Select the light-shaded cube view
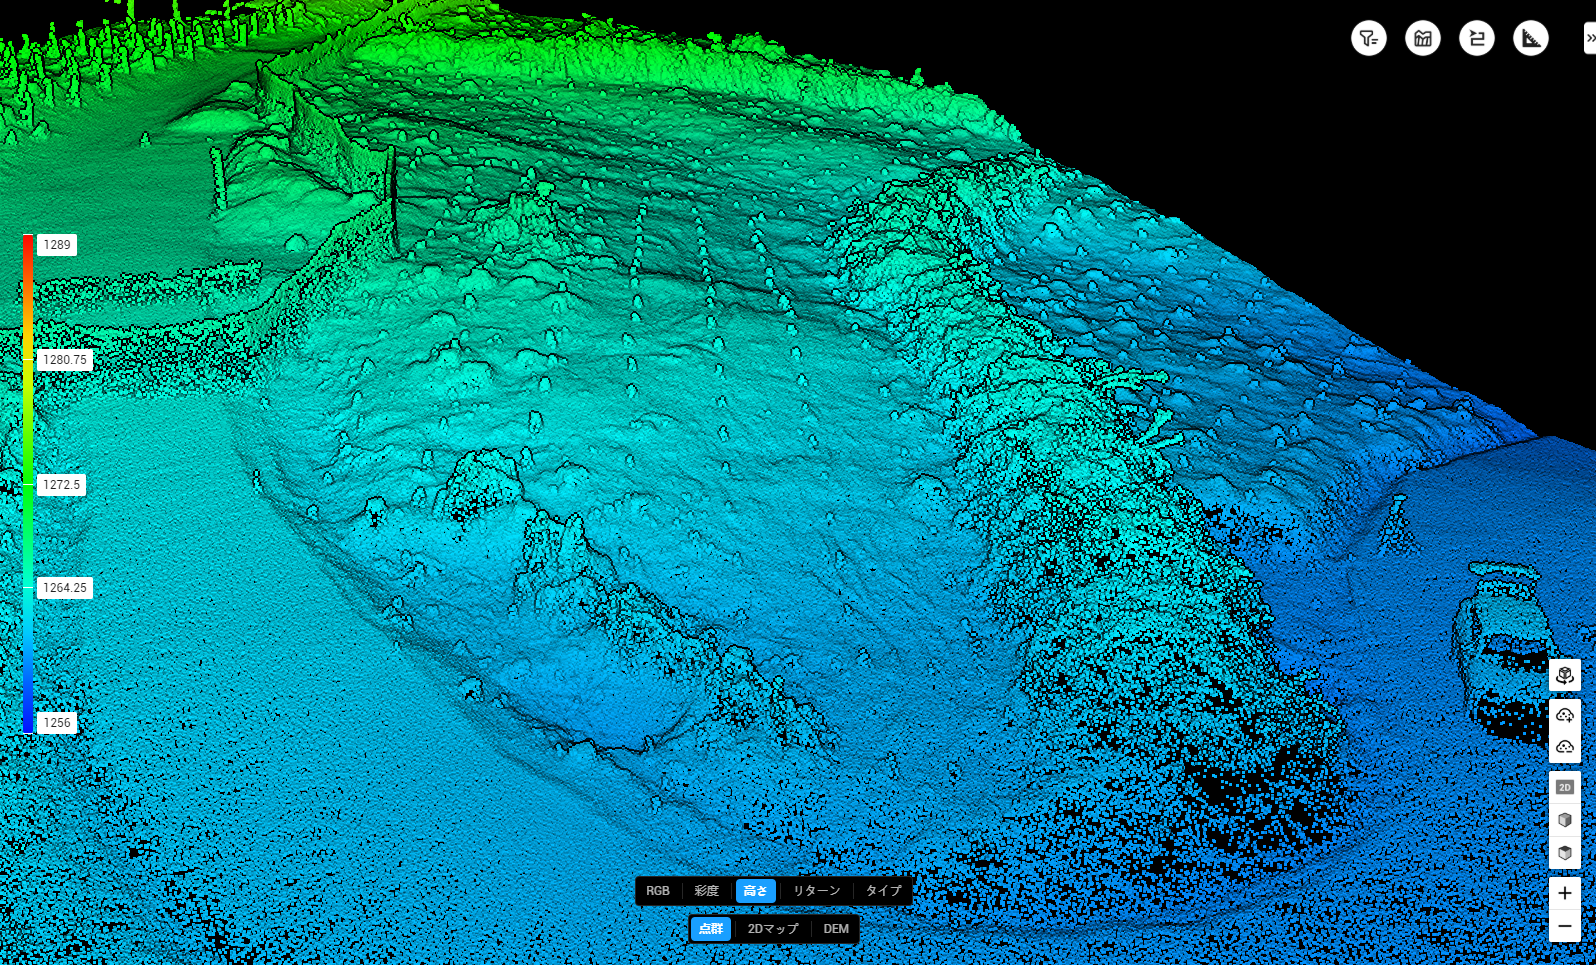 (x=1564, y=820)
